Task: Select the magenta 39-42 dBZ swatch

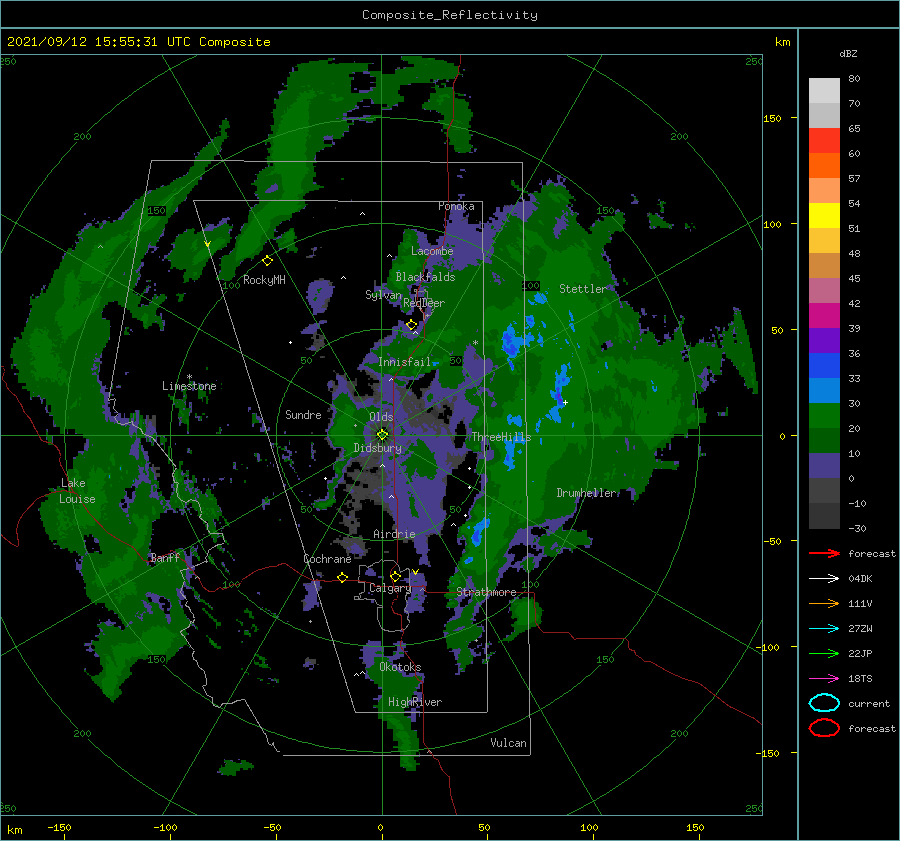Action: [824, 316]
